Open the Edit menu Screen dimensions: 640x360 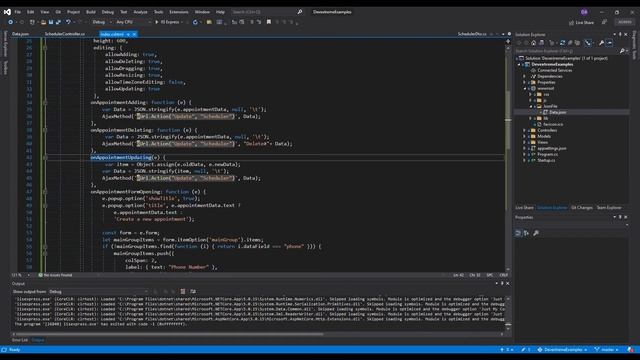(x=31, y=12)
